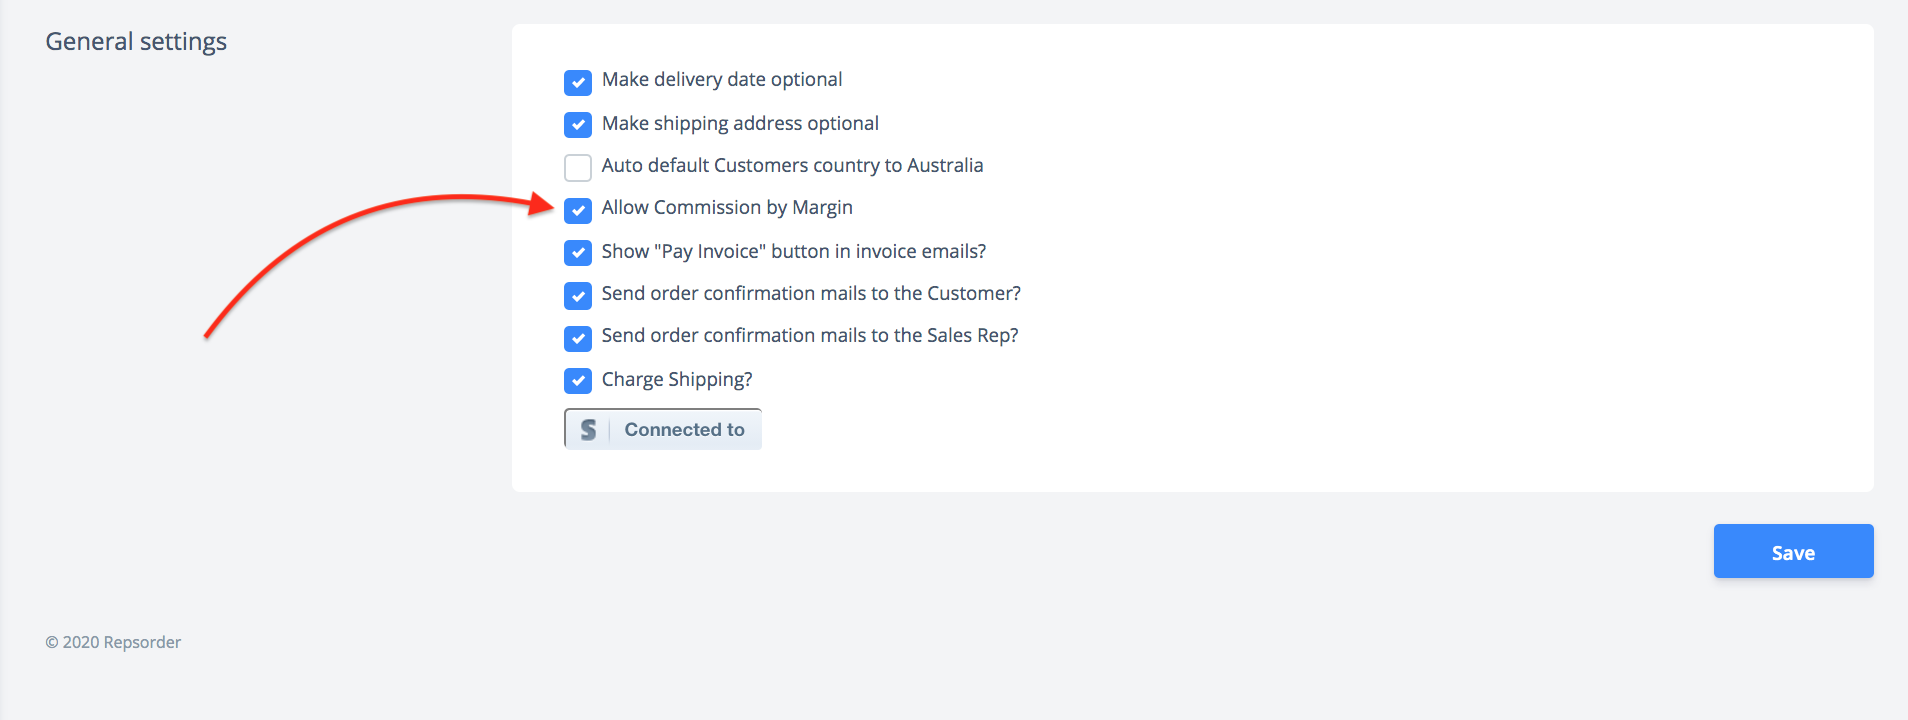
Task: Click the "Auto default Customers country to Australia" label
Action: tap(792, 165)
